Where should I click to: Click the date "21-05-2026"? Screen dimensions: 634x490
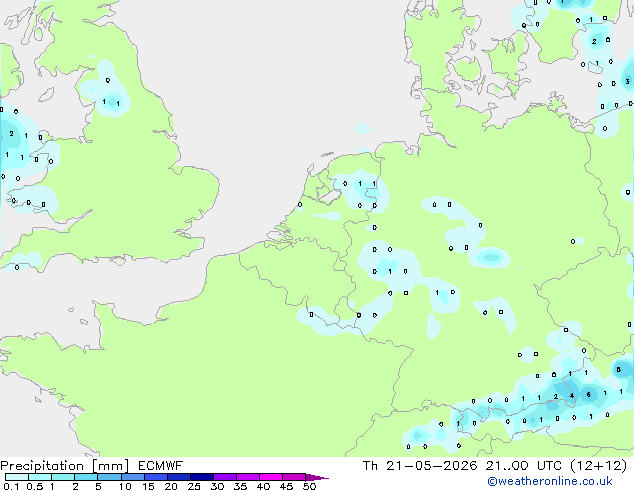point(431,466)
